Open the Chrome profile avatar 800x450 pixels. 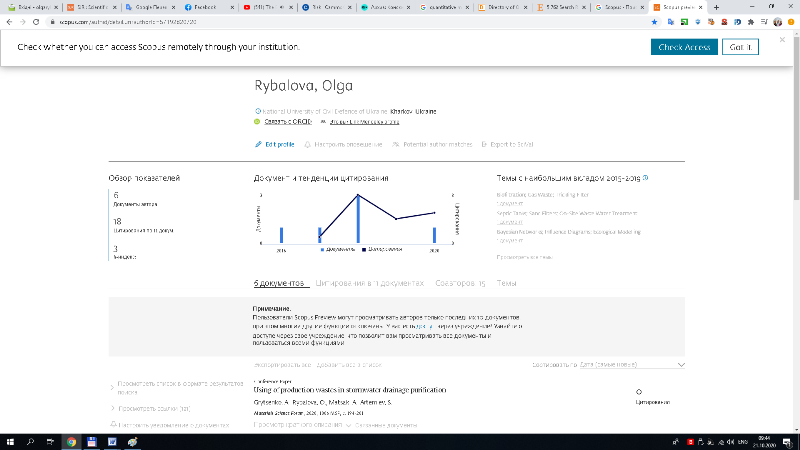coord(778,22)
